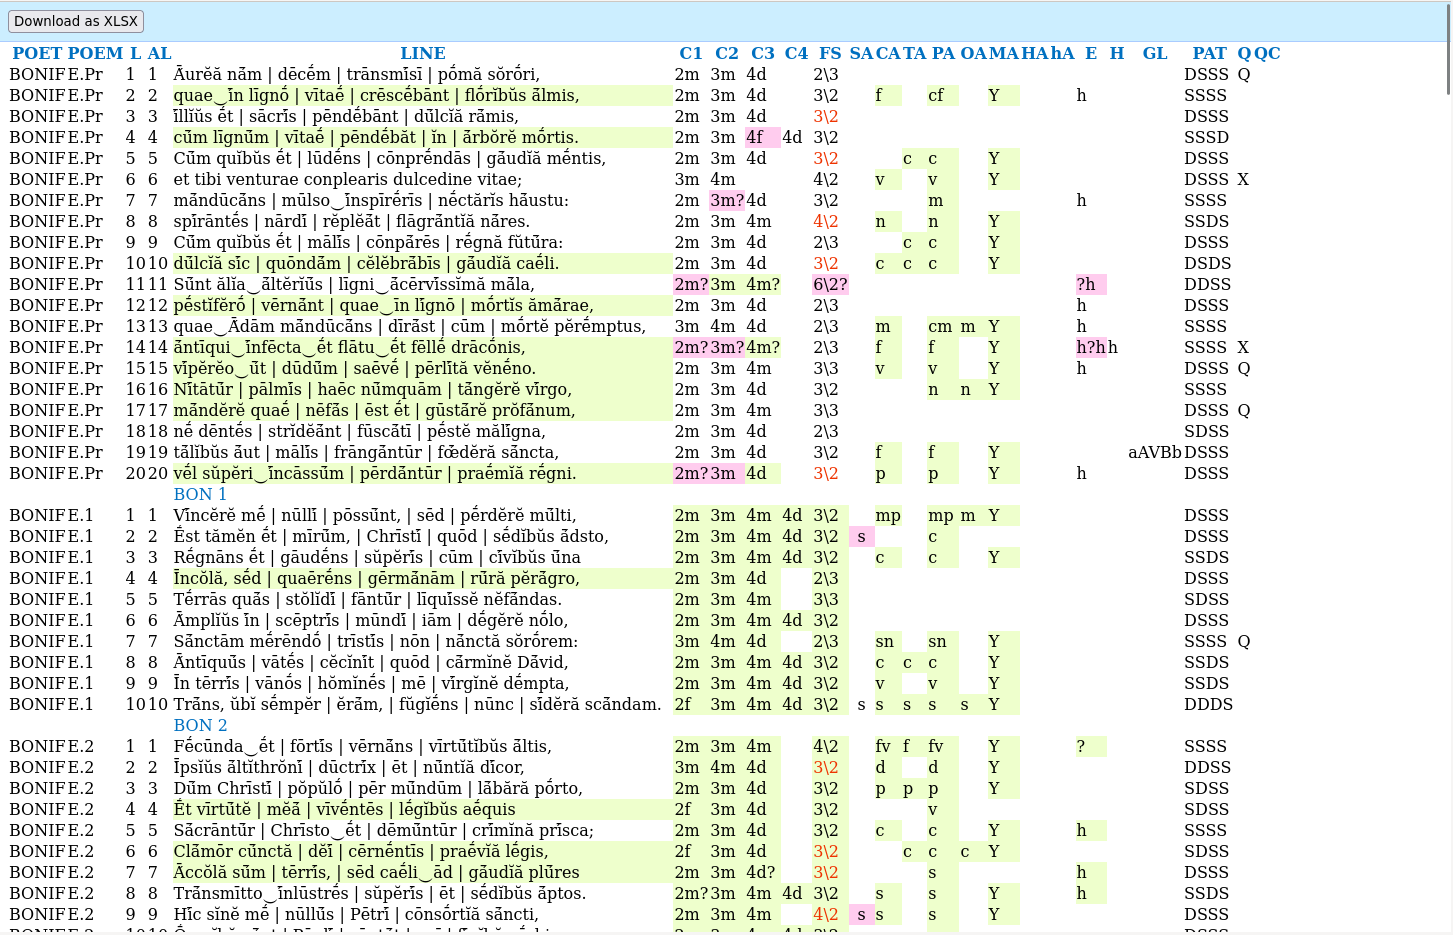This screenshot has width=1453, height=935.
Task: Click the '?h' cell in BONIFE.Pr line 11
Action: [x=1091, y=284]
